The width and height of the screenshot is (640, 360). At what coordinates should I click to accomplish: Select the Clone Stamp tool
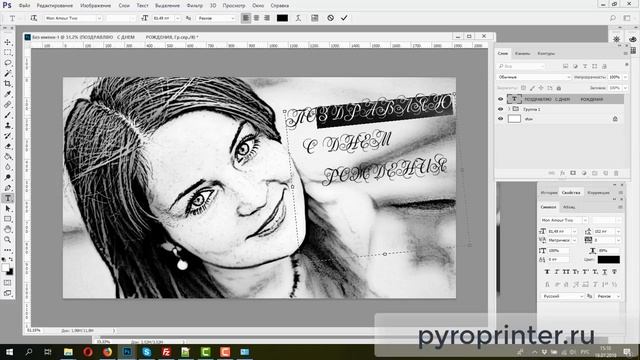[x=8, y=125]
